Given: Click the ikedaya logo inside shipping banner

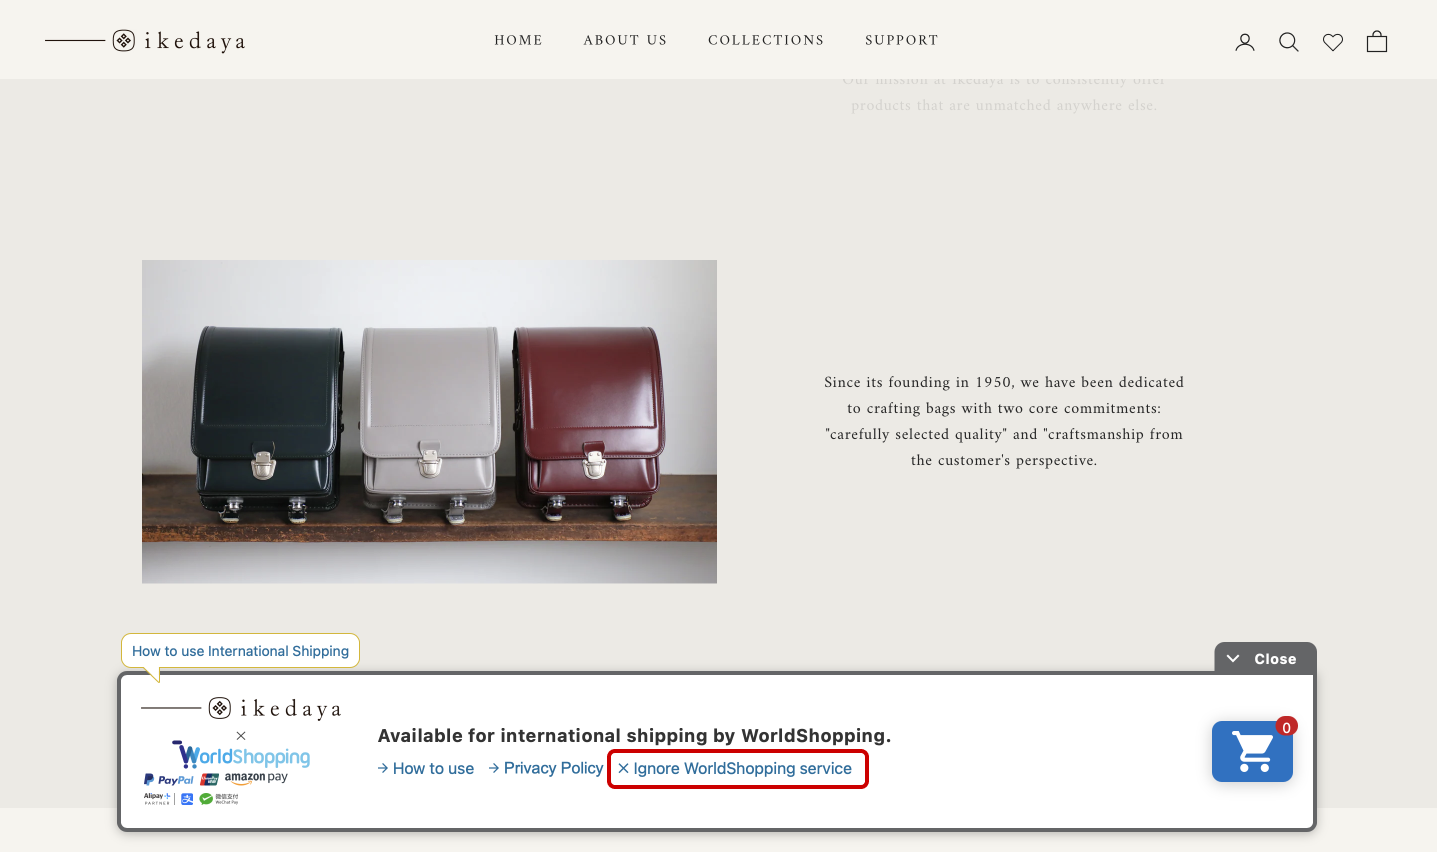Looking at the screenshot, I should [x=275, y=709].
